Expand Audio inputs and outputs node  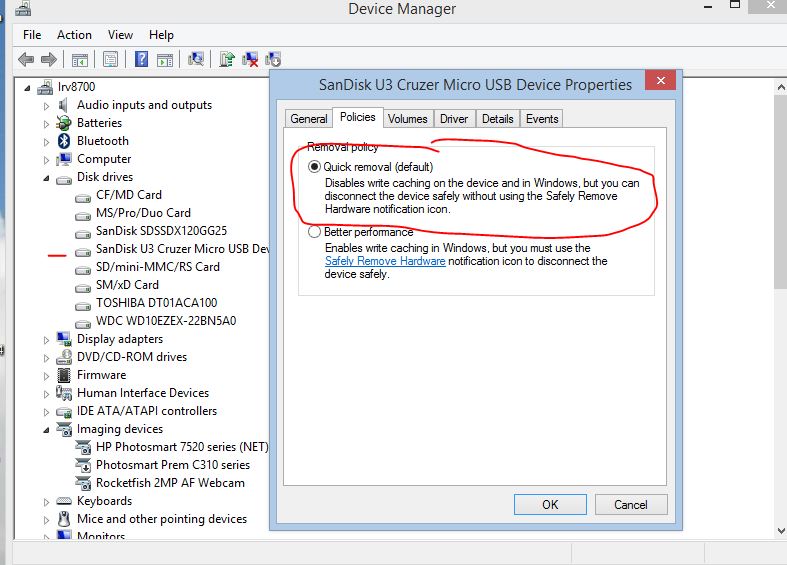pos(46,106)
